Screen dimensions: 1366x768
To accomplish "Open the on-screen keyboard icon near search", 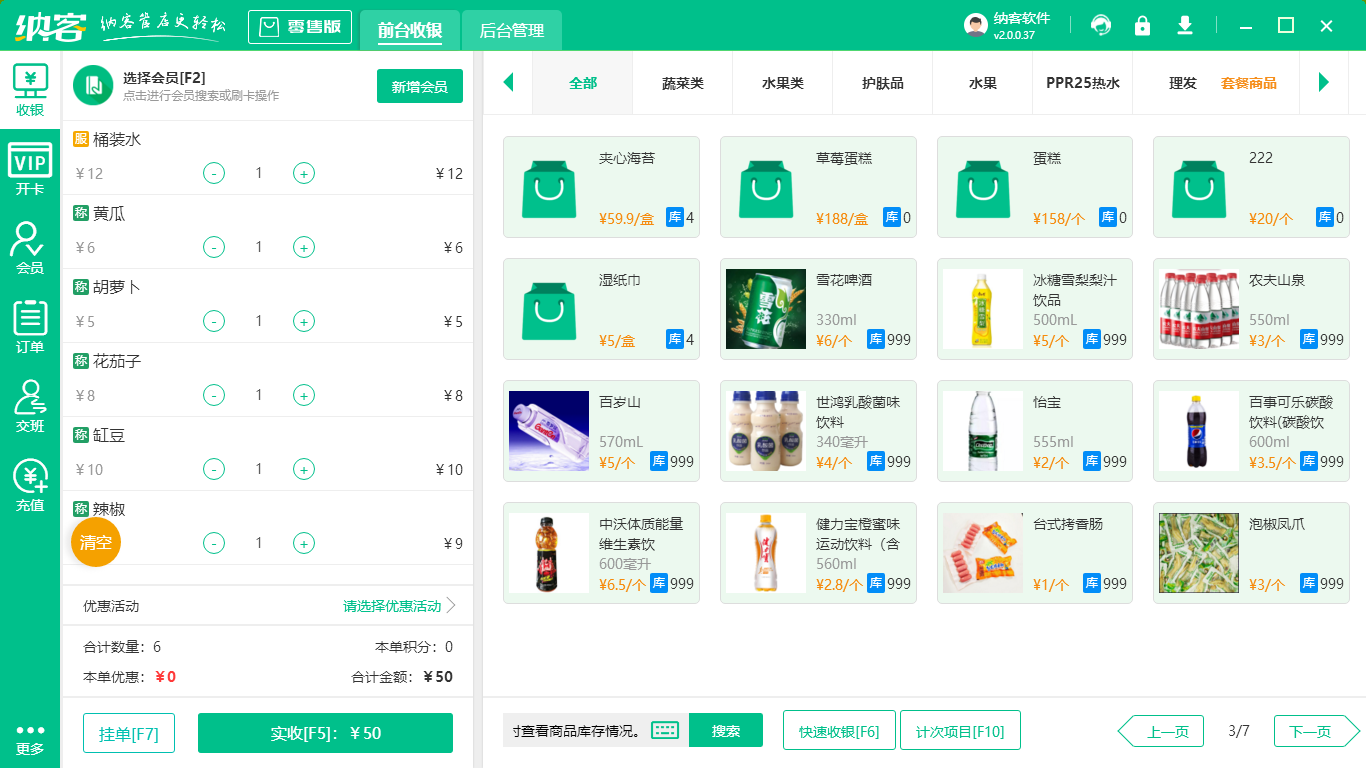I will [x=665, y=730].
